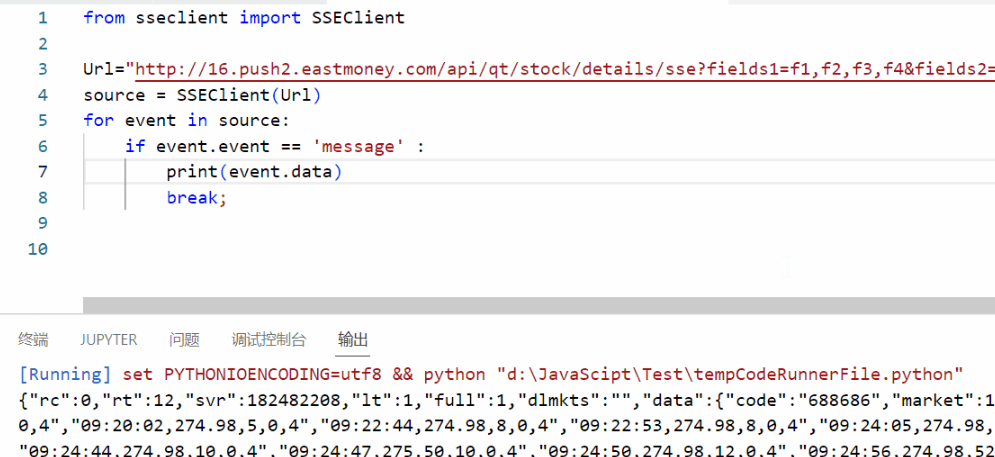The image size is (995, 457).
Task: Click line number 1 in the gutter
Action: 41,18
